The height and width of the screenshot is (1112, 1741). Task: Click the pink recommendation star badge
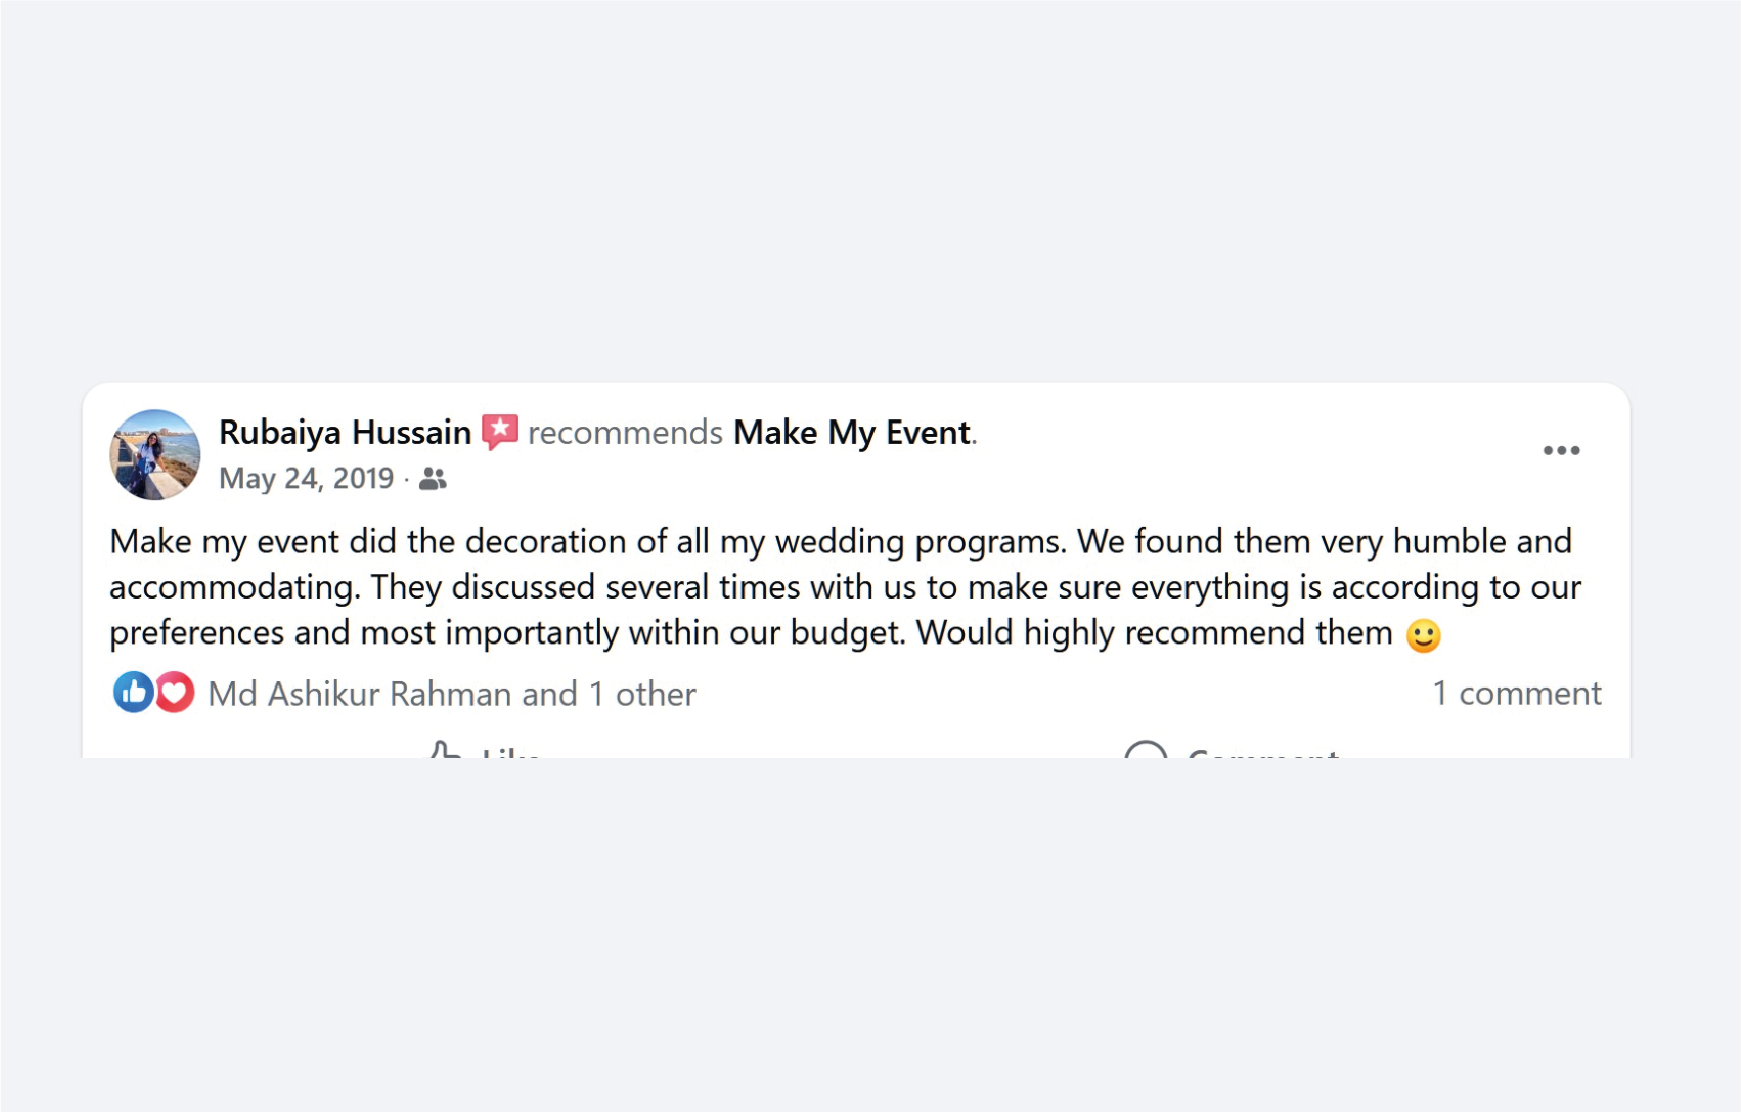(x=500, y=432)
